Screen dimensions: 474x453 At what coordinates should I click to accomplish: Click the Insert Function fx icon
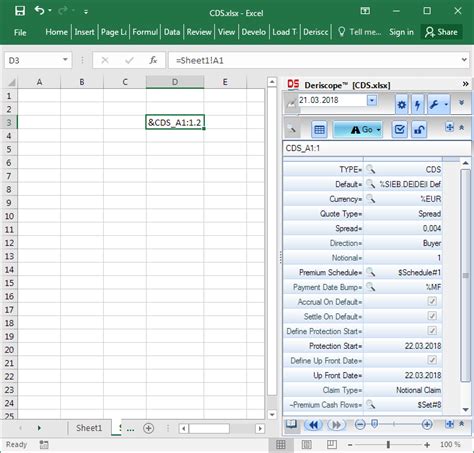coord(153,60)
